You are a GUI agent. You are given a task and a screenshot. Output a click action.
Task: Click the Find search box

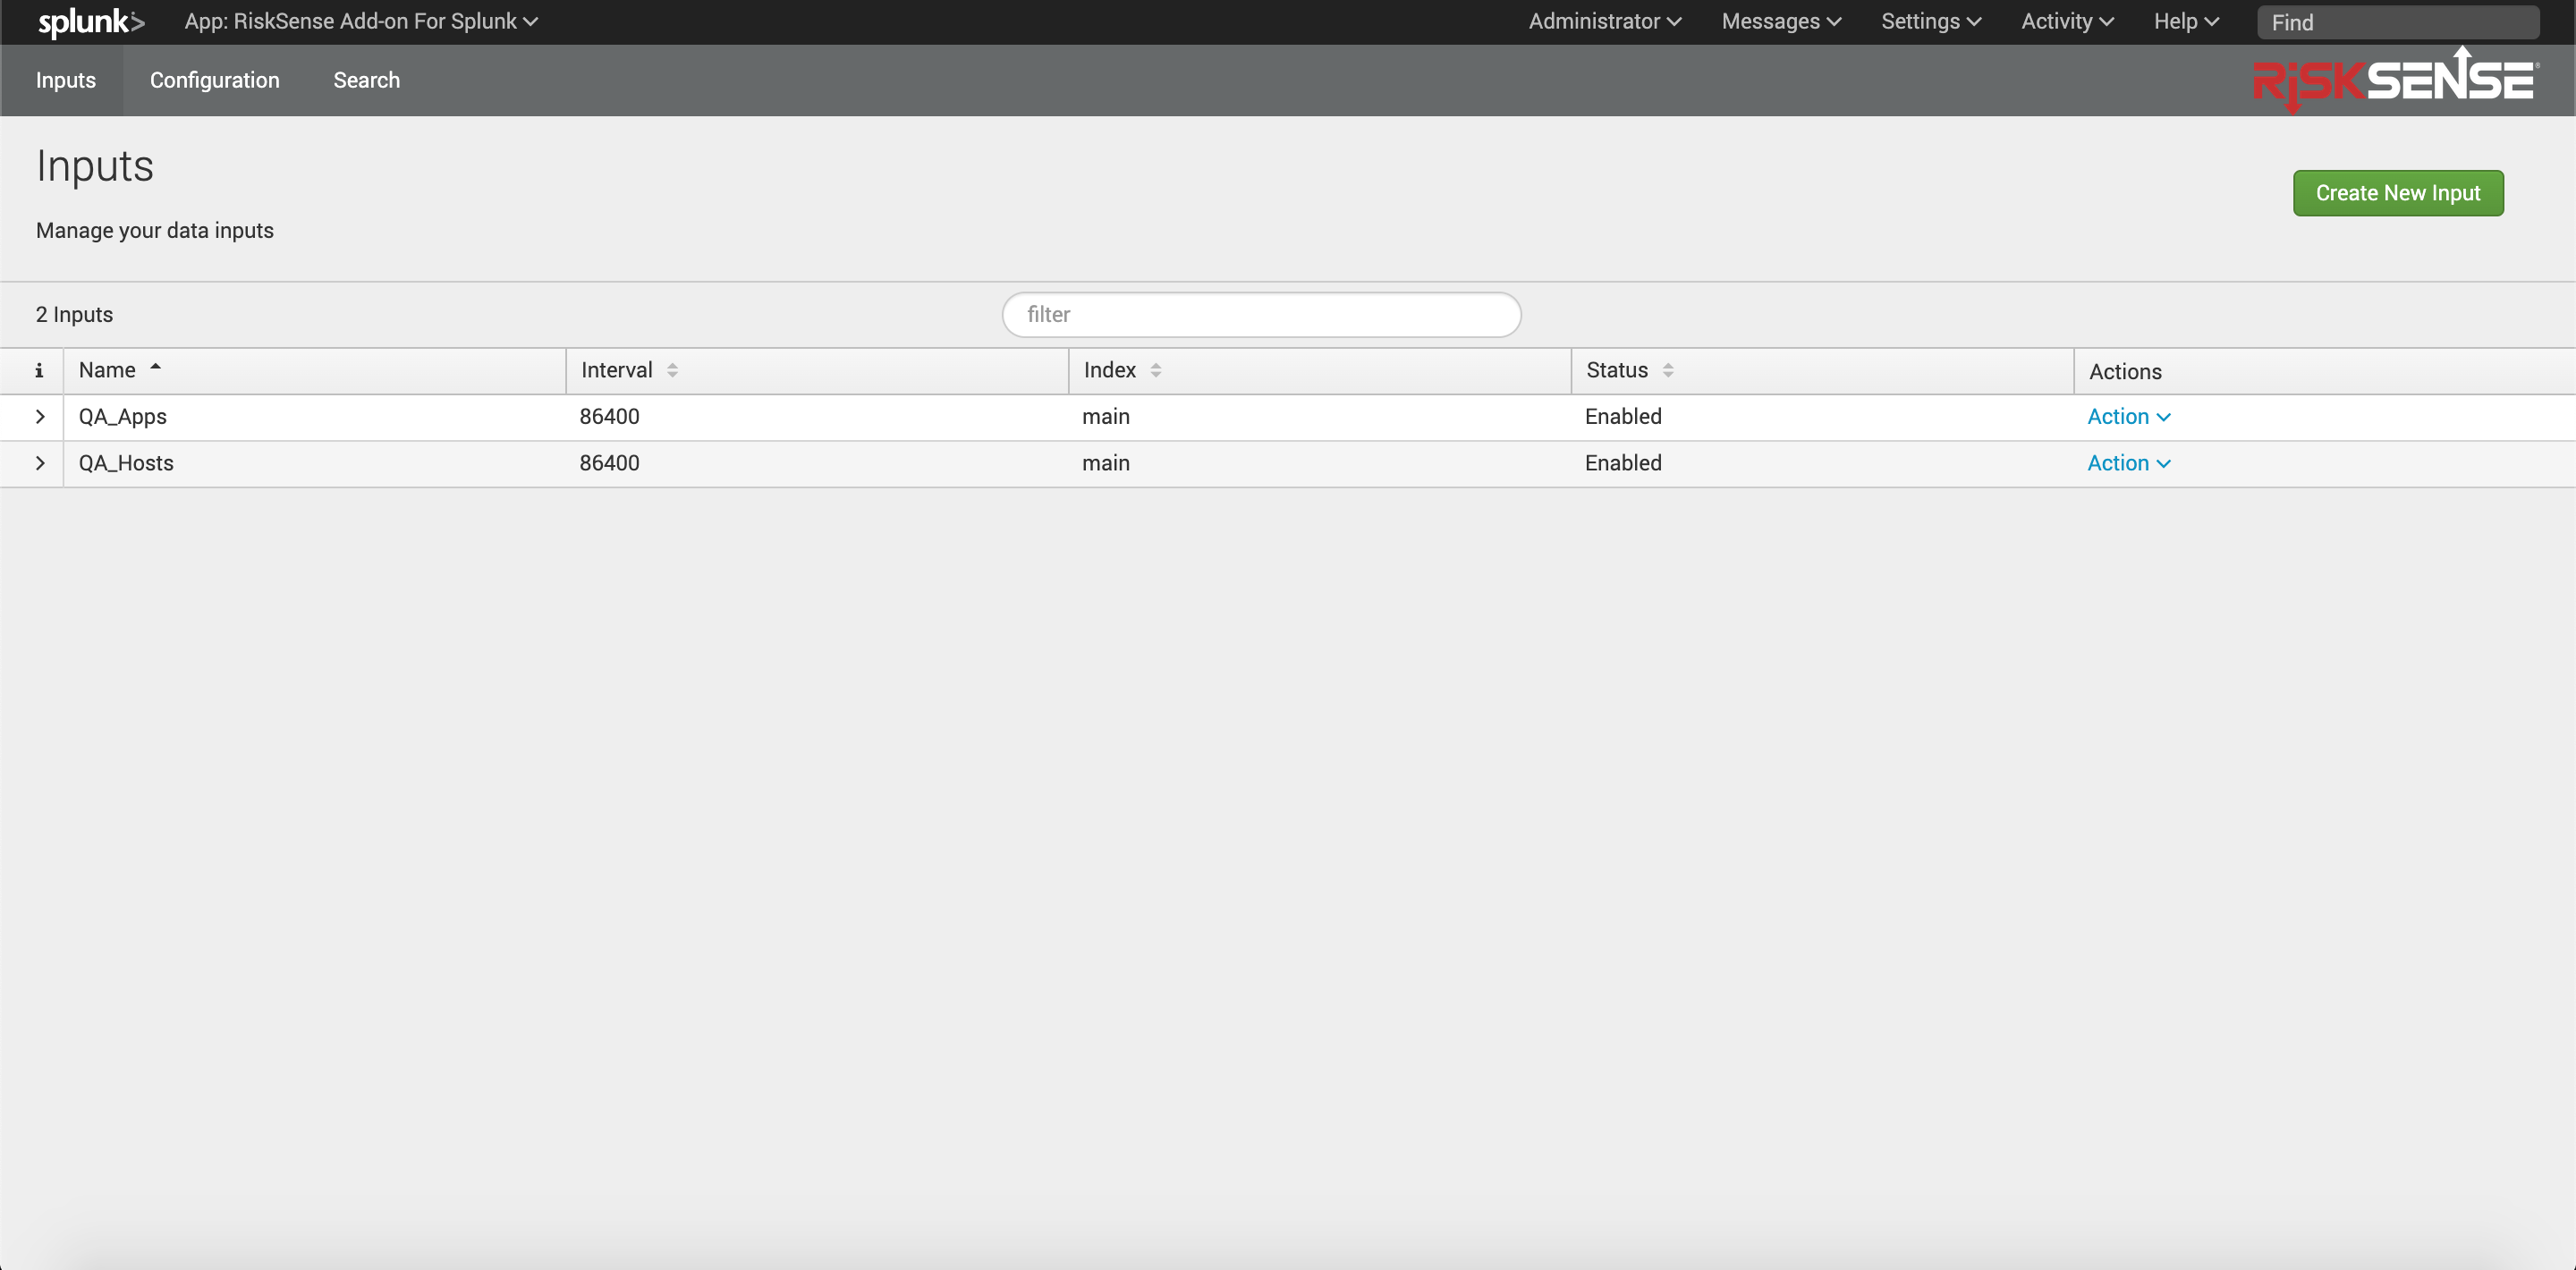click(2397, 22)
